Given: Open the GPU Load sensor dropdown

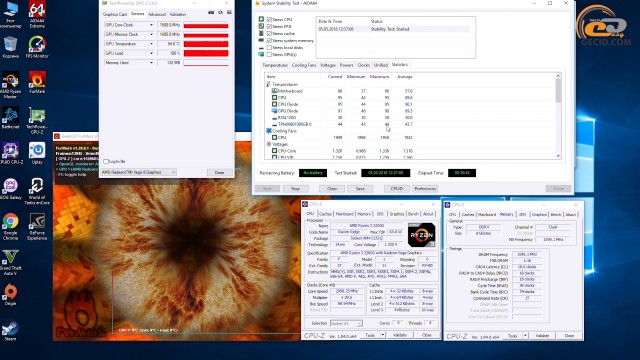Looking at the screenshot, I should tap(151, 53).
